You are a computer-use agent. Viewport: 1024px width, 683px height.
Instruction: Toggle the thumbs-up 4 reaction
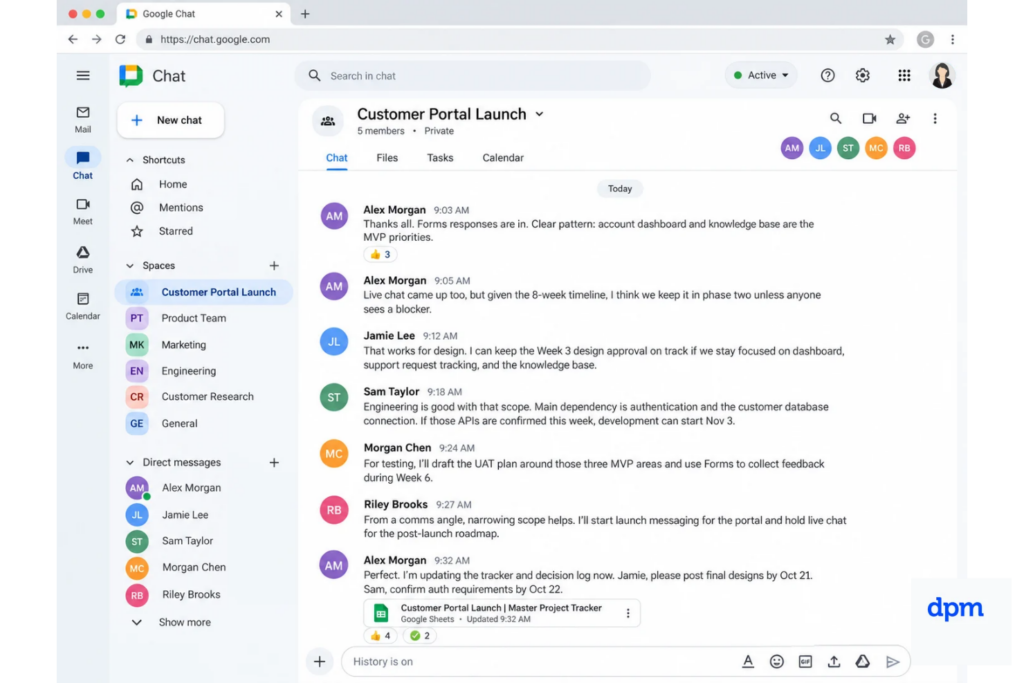380,635
